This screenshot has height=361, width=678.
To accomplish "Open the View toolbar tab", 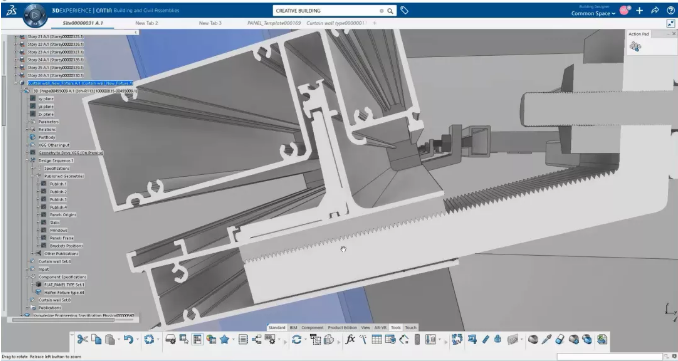I will pos(365,328).
